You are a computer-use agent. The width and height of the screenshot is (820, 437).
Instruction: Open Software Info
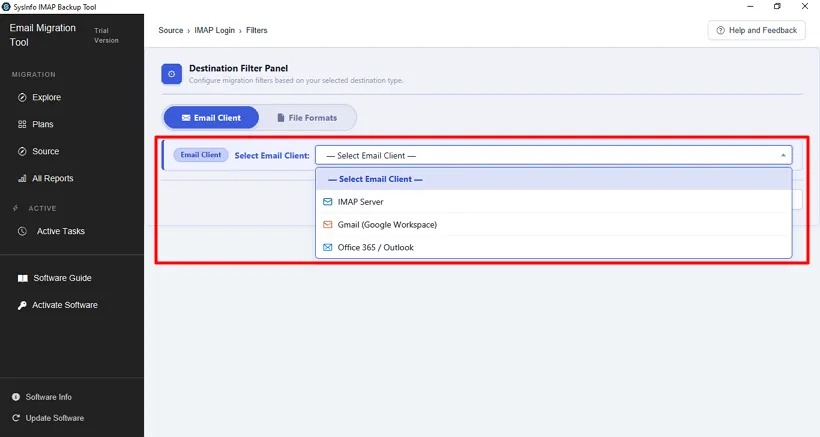[48, 397]
